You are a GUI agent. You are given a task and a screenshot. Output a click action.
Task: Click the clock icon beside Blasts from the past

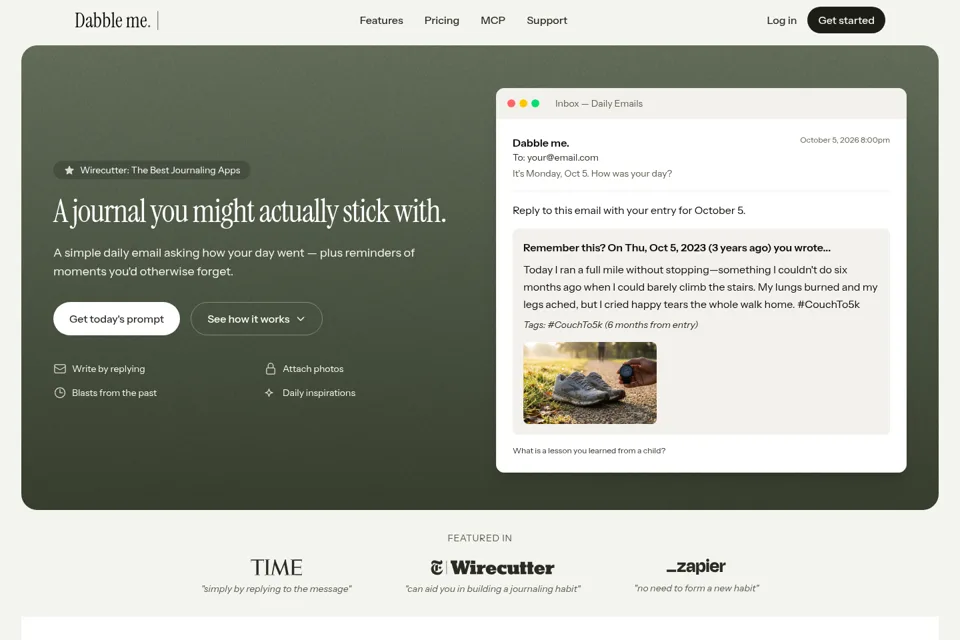60,393
